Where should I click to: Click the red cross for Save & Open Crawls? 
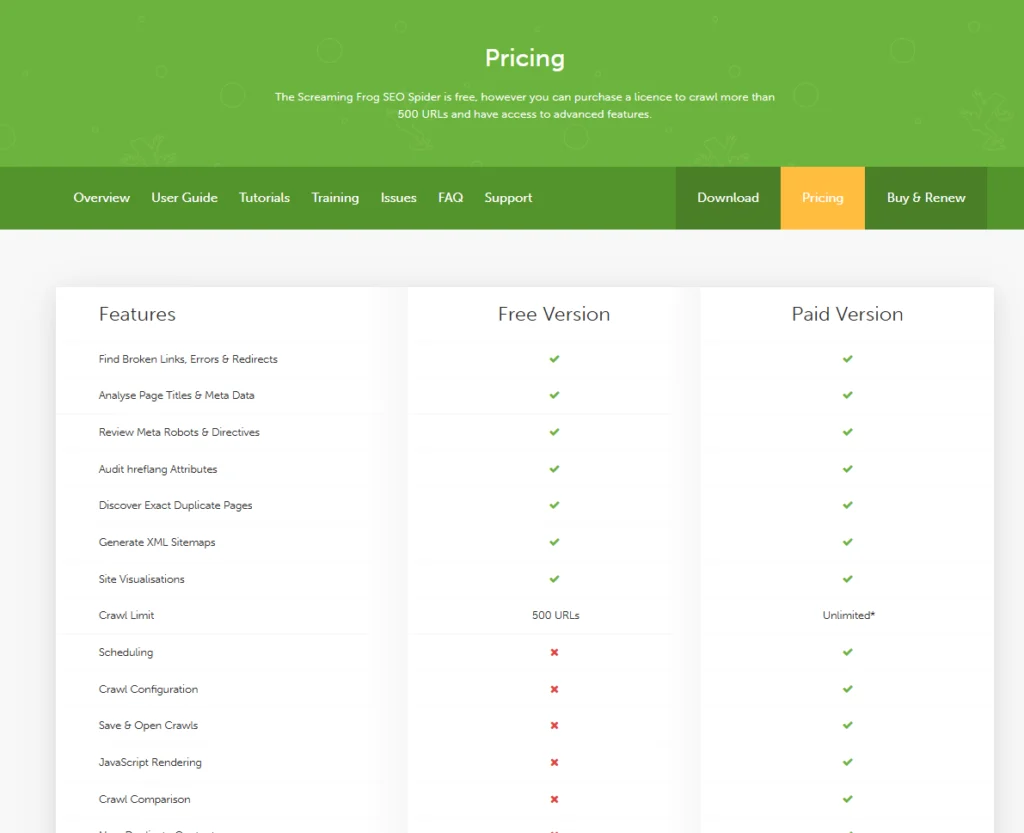tap(554, 725)
